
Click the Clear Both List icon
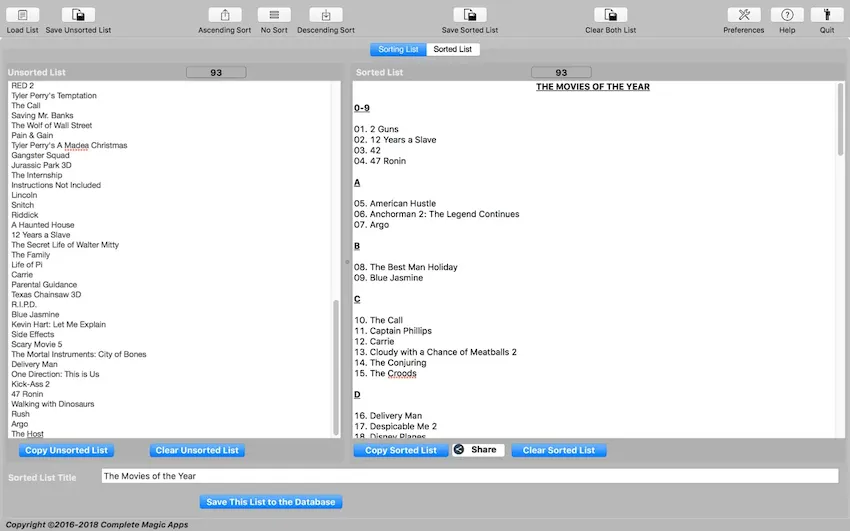point(610,15)
